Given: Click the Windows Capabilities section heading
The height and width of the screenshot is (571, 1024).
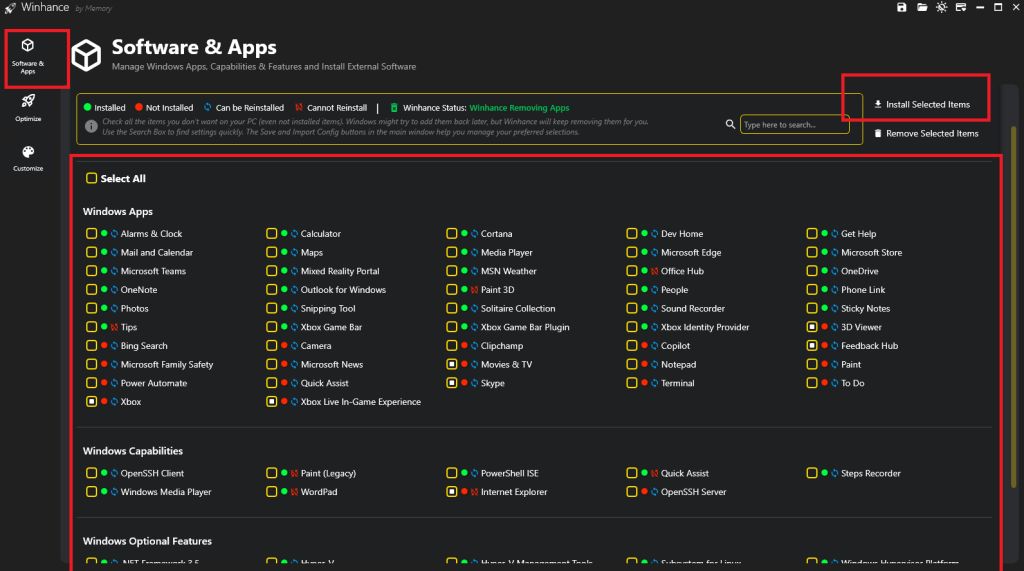Looking at the screenshot, I should coord(133,451).
